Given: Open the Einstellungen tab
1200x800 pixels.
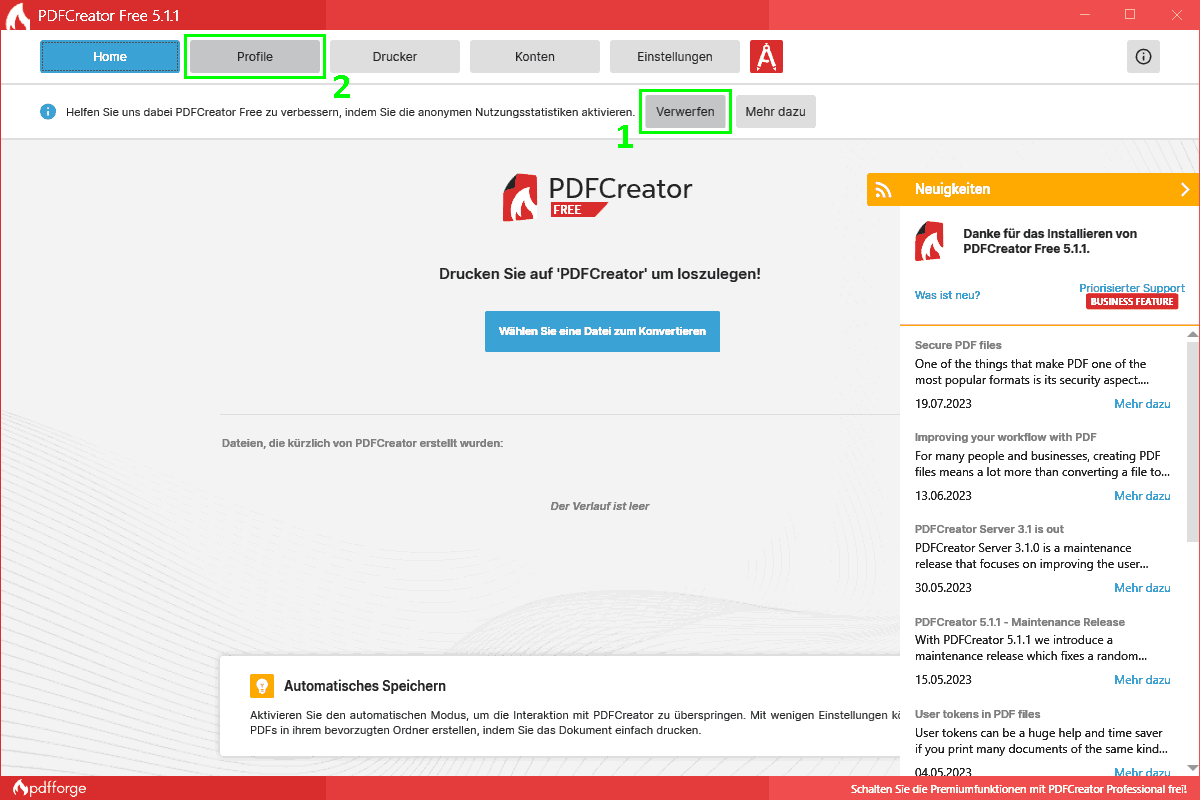Looking at the screenshot, I should [x=675, y=57].
